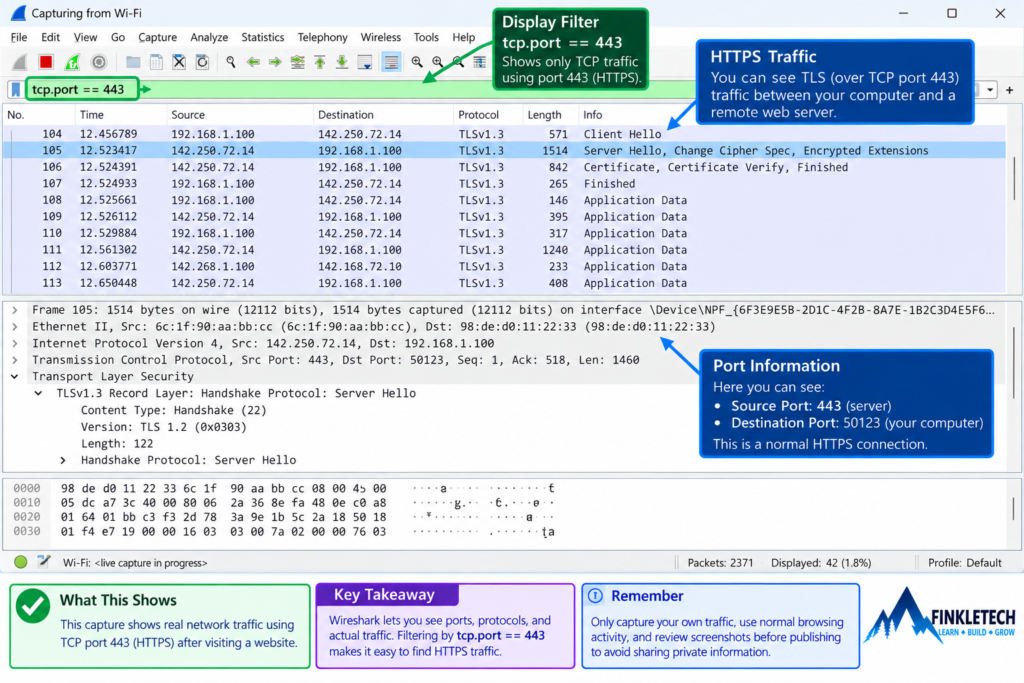The height and width of the screenshot is (683, 1024).
Task: Sort by the Protocol column header
Action: (488, 115)
